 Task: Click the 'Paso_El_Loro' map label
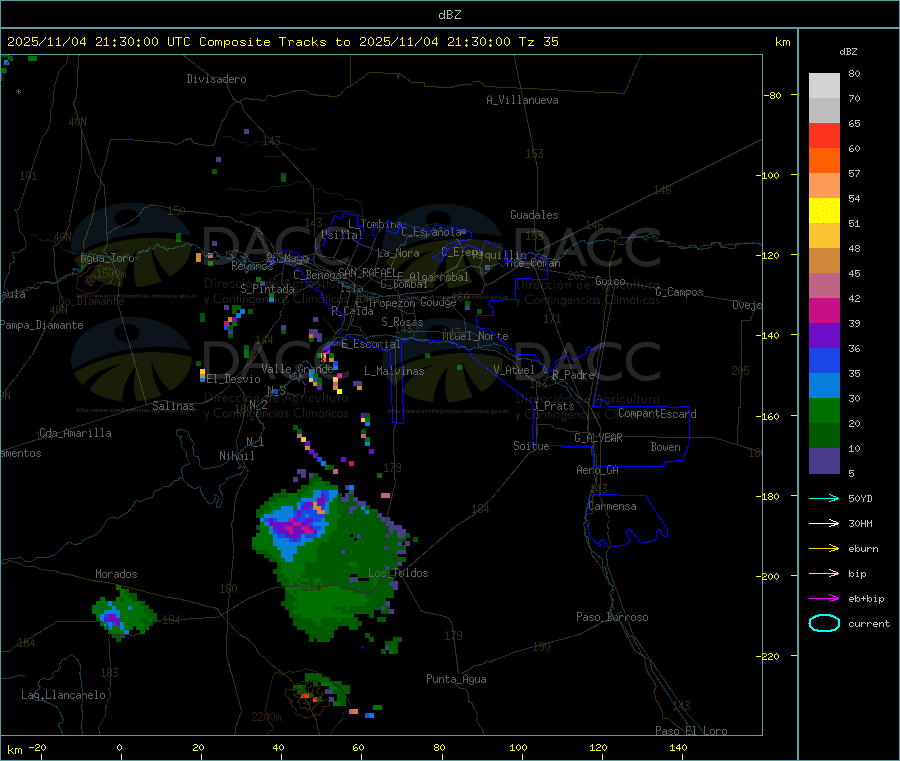[x=691, y=731]
